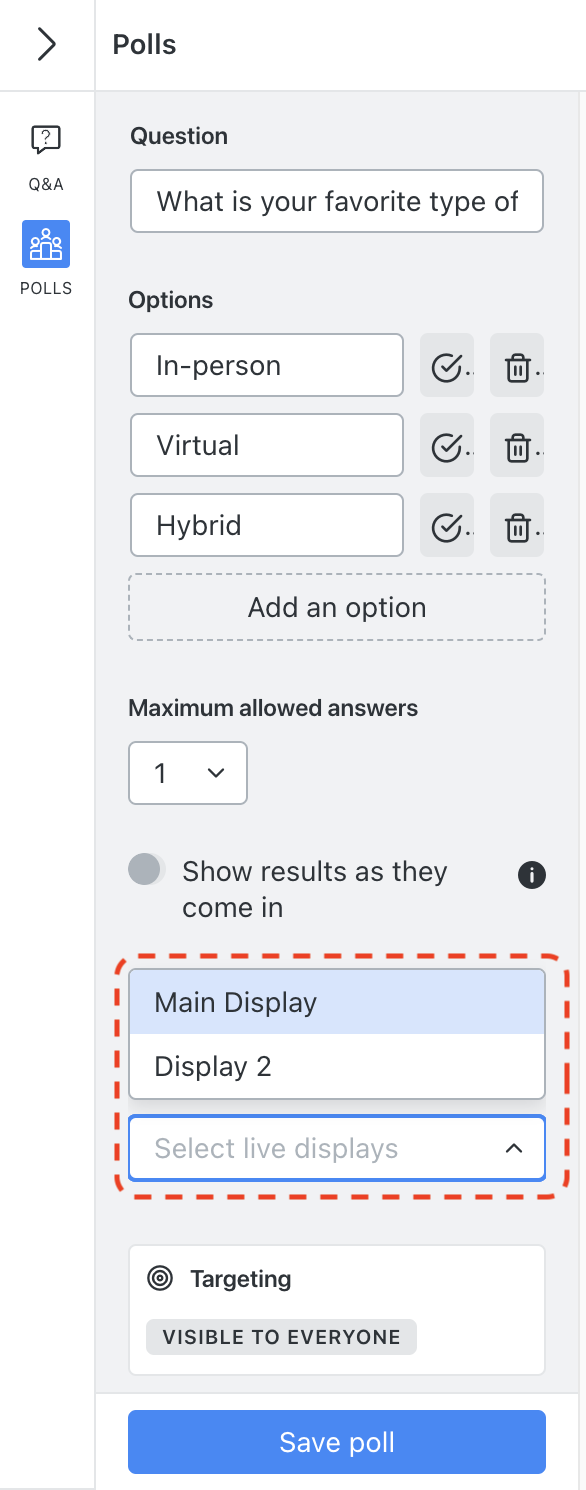This screenshot has width=586, height=1490.
Task: Click Add an option button
Action: 337,607
